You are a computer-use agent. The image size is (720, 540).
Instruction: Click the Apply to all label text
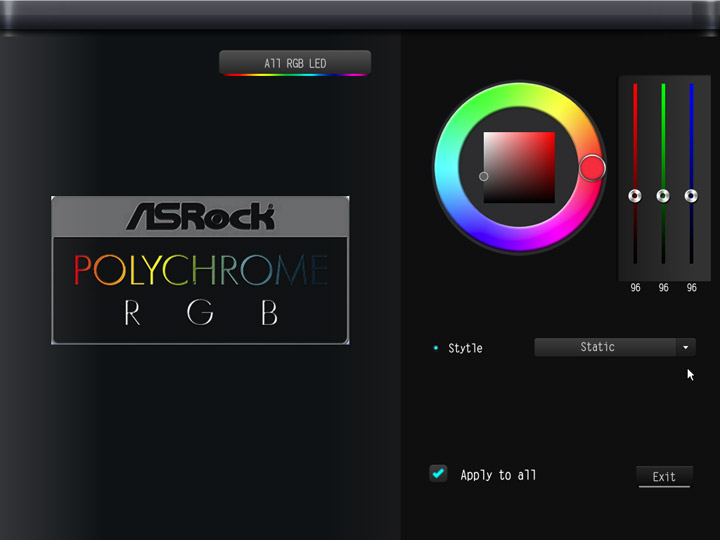click(x=498, y=475)
